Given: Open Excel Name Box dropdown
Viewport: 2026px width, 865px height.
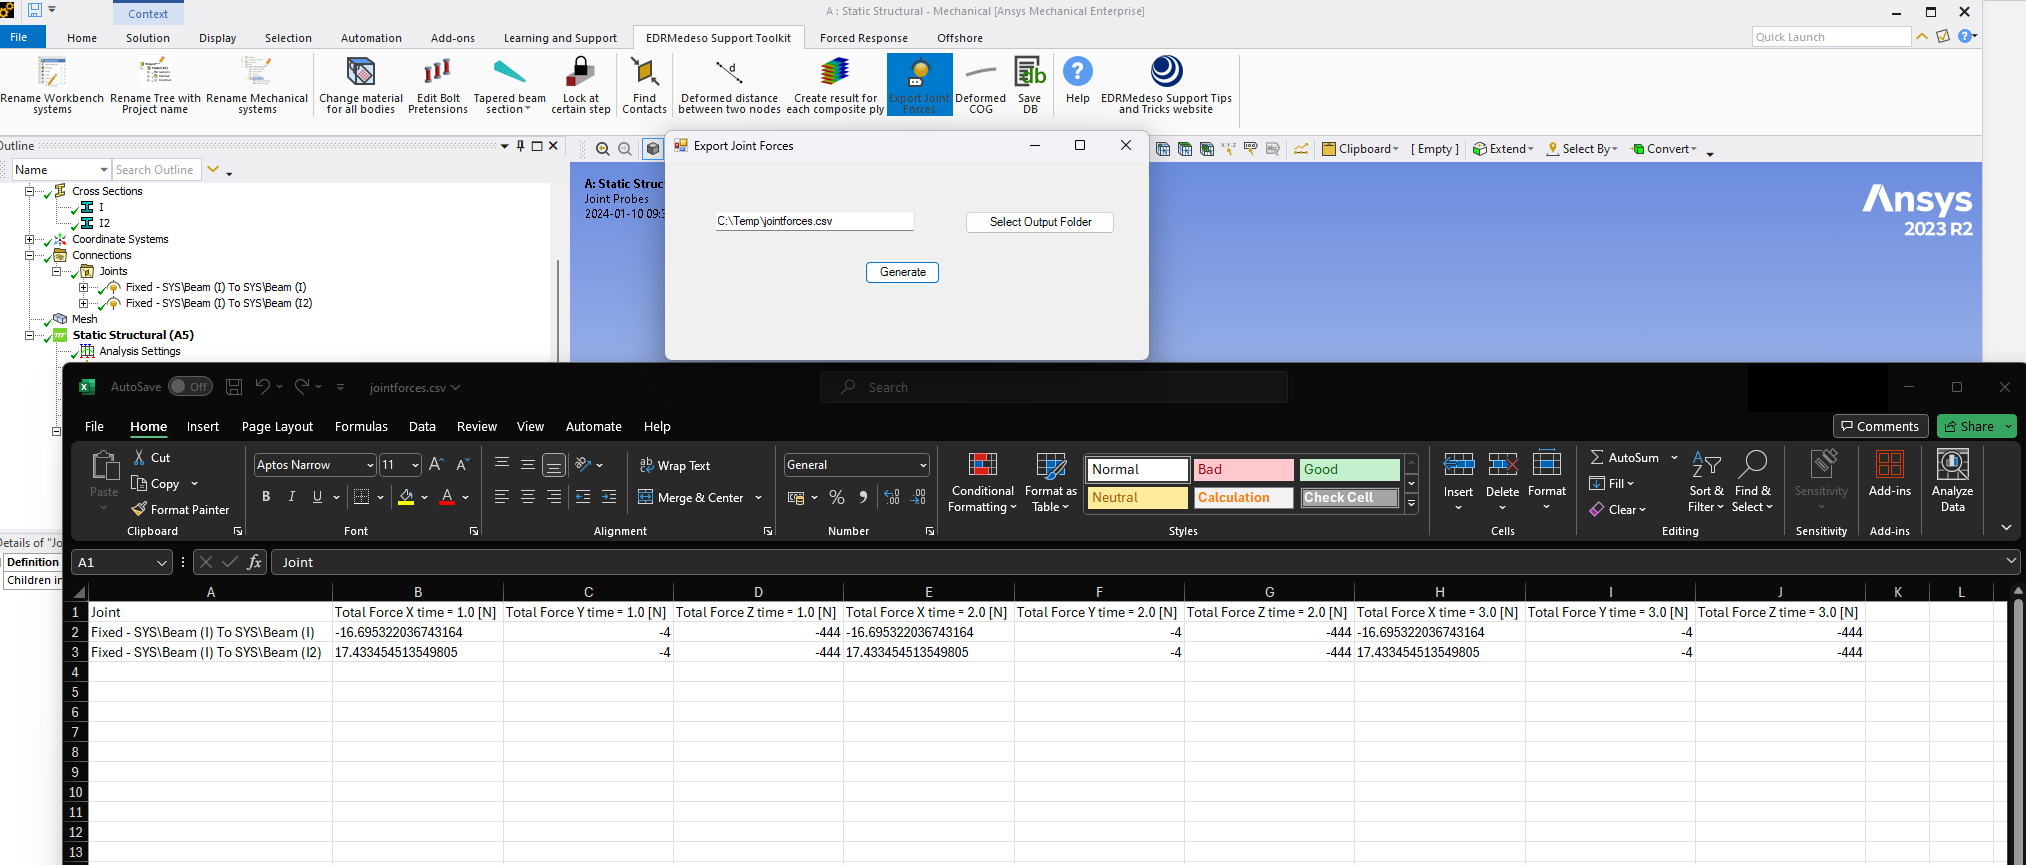Looking at the screenshot, I should [x=162, y=563].
